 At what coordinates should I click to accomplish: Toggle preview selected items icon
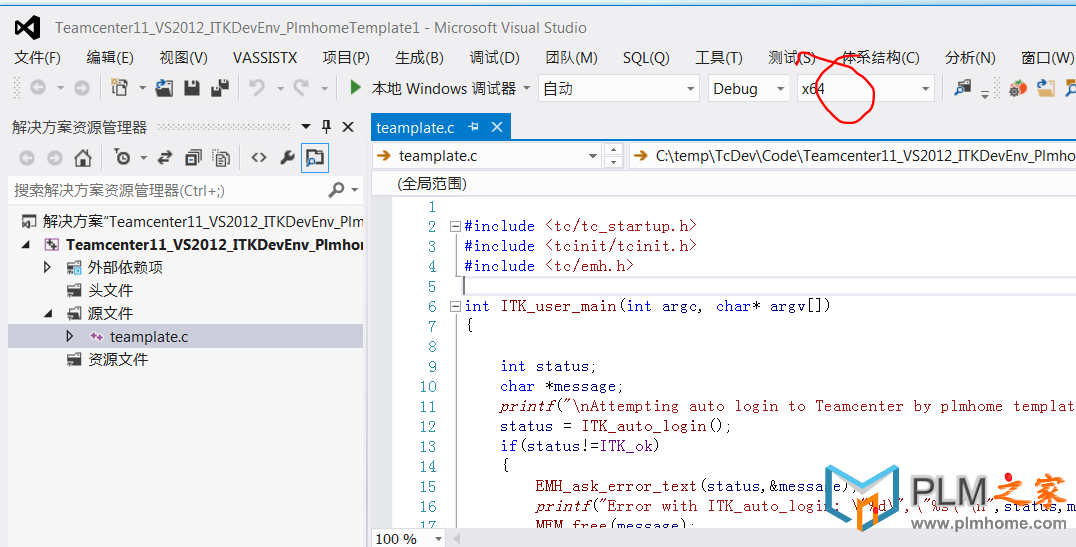click(315, 158)
